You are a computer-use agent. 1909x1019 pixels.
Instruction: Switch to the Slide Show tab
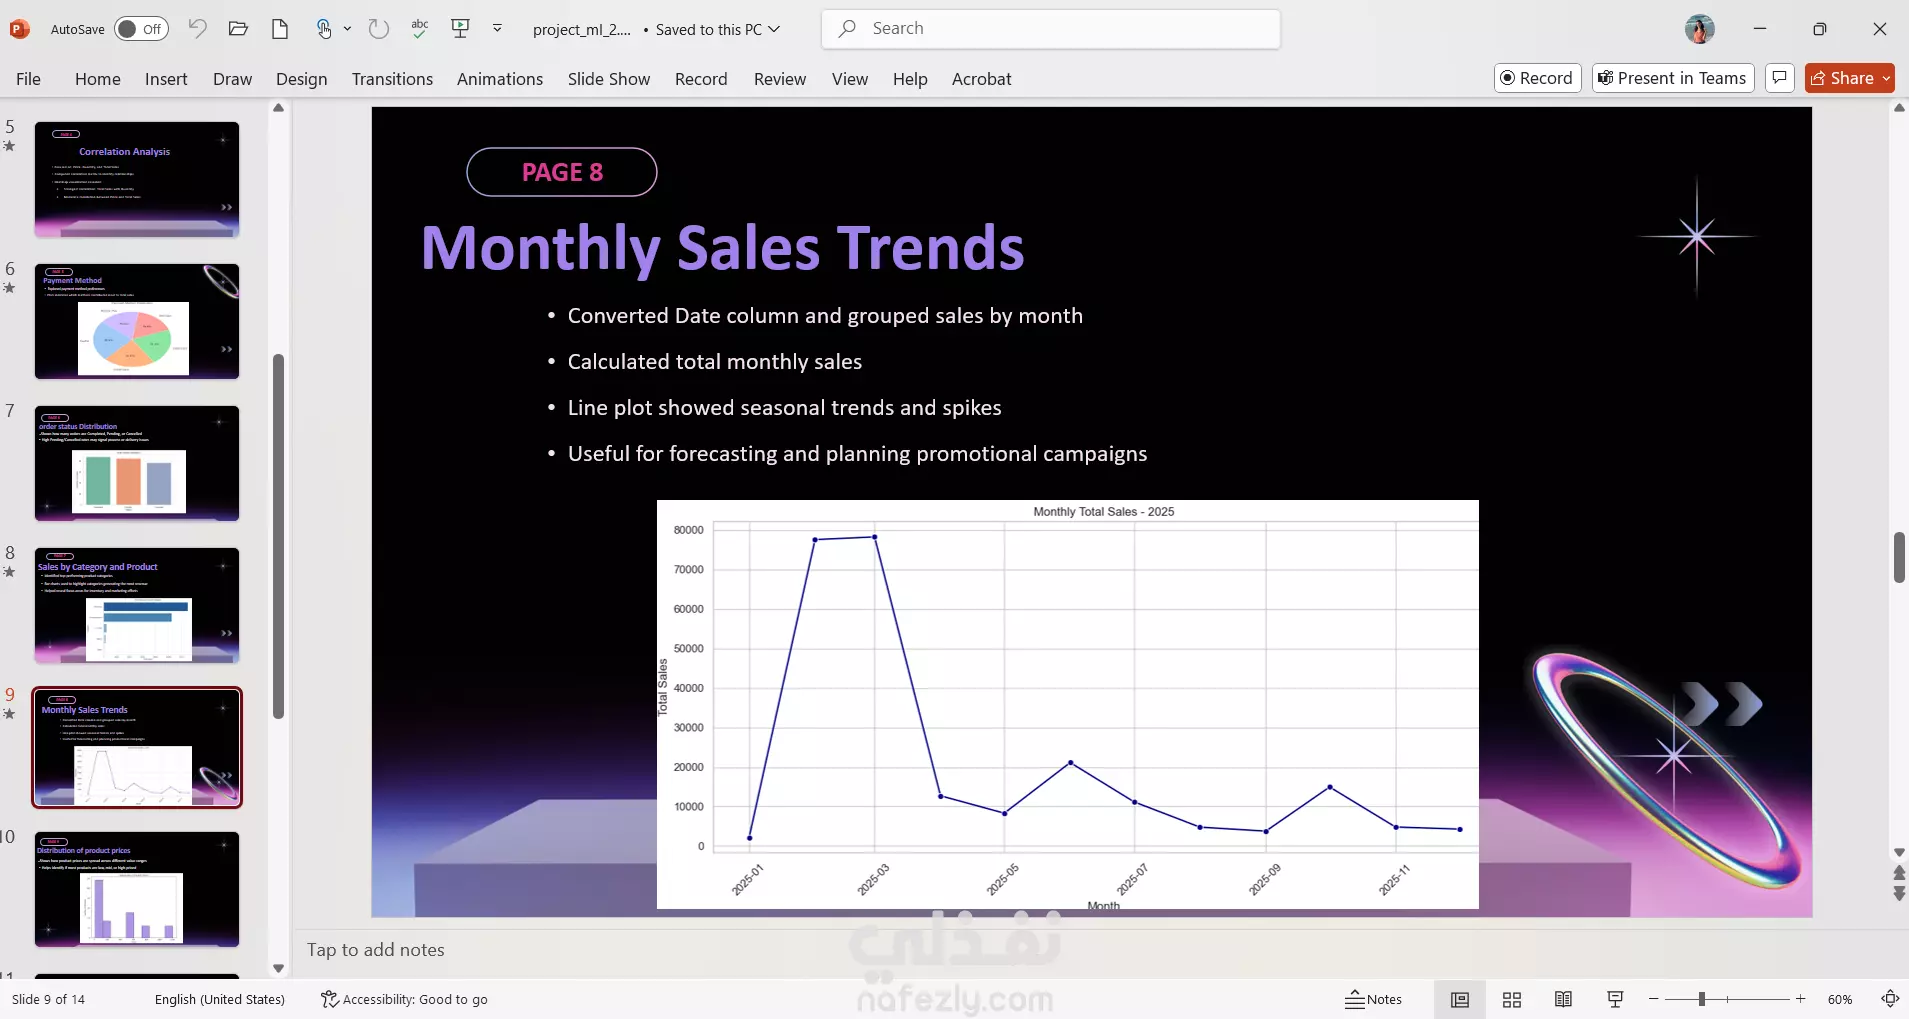(609, 79)
